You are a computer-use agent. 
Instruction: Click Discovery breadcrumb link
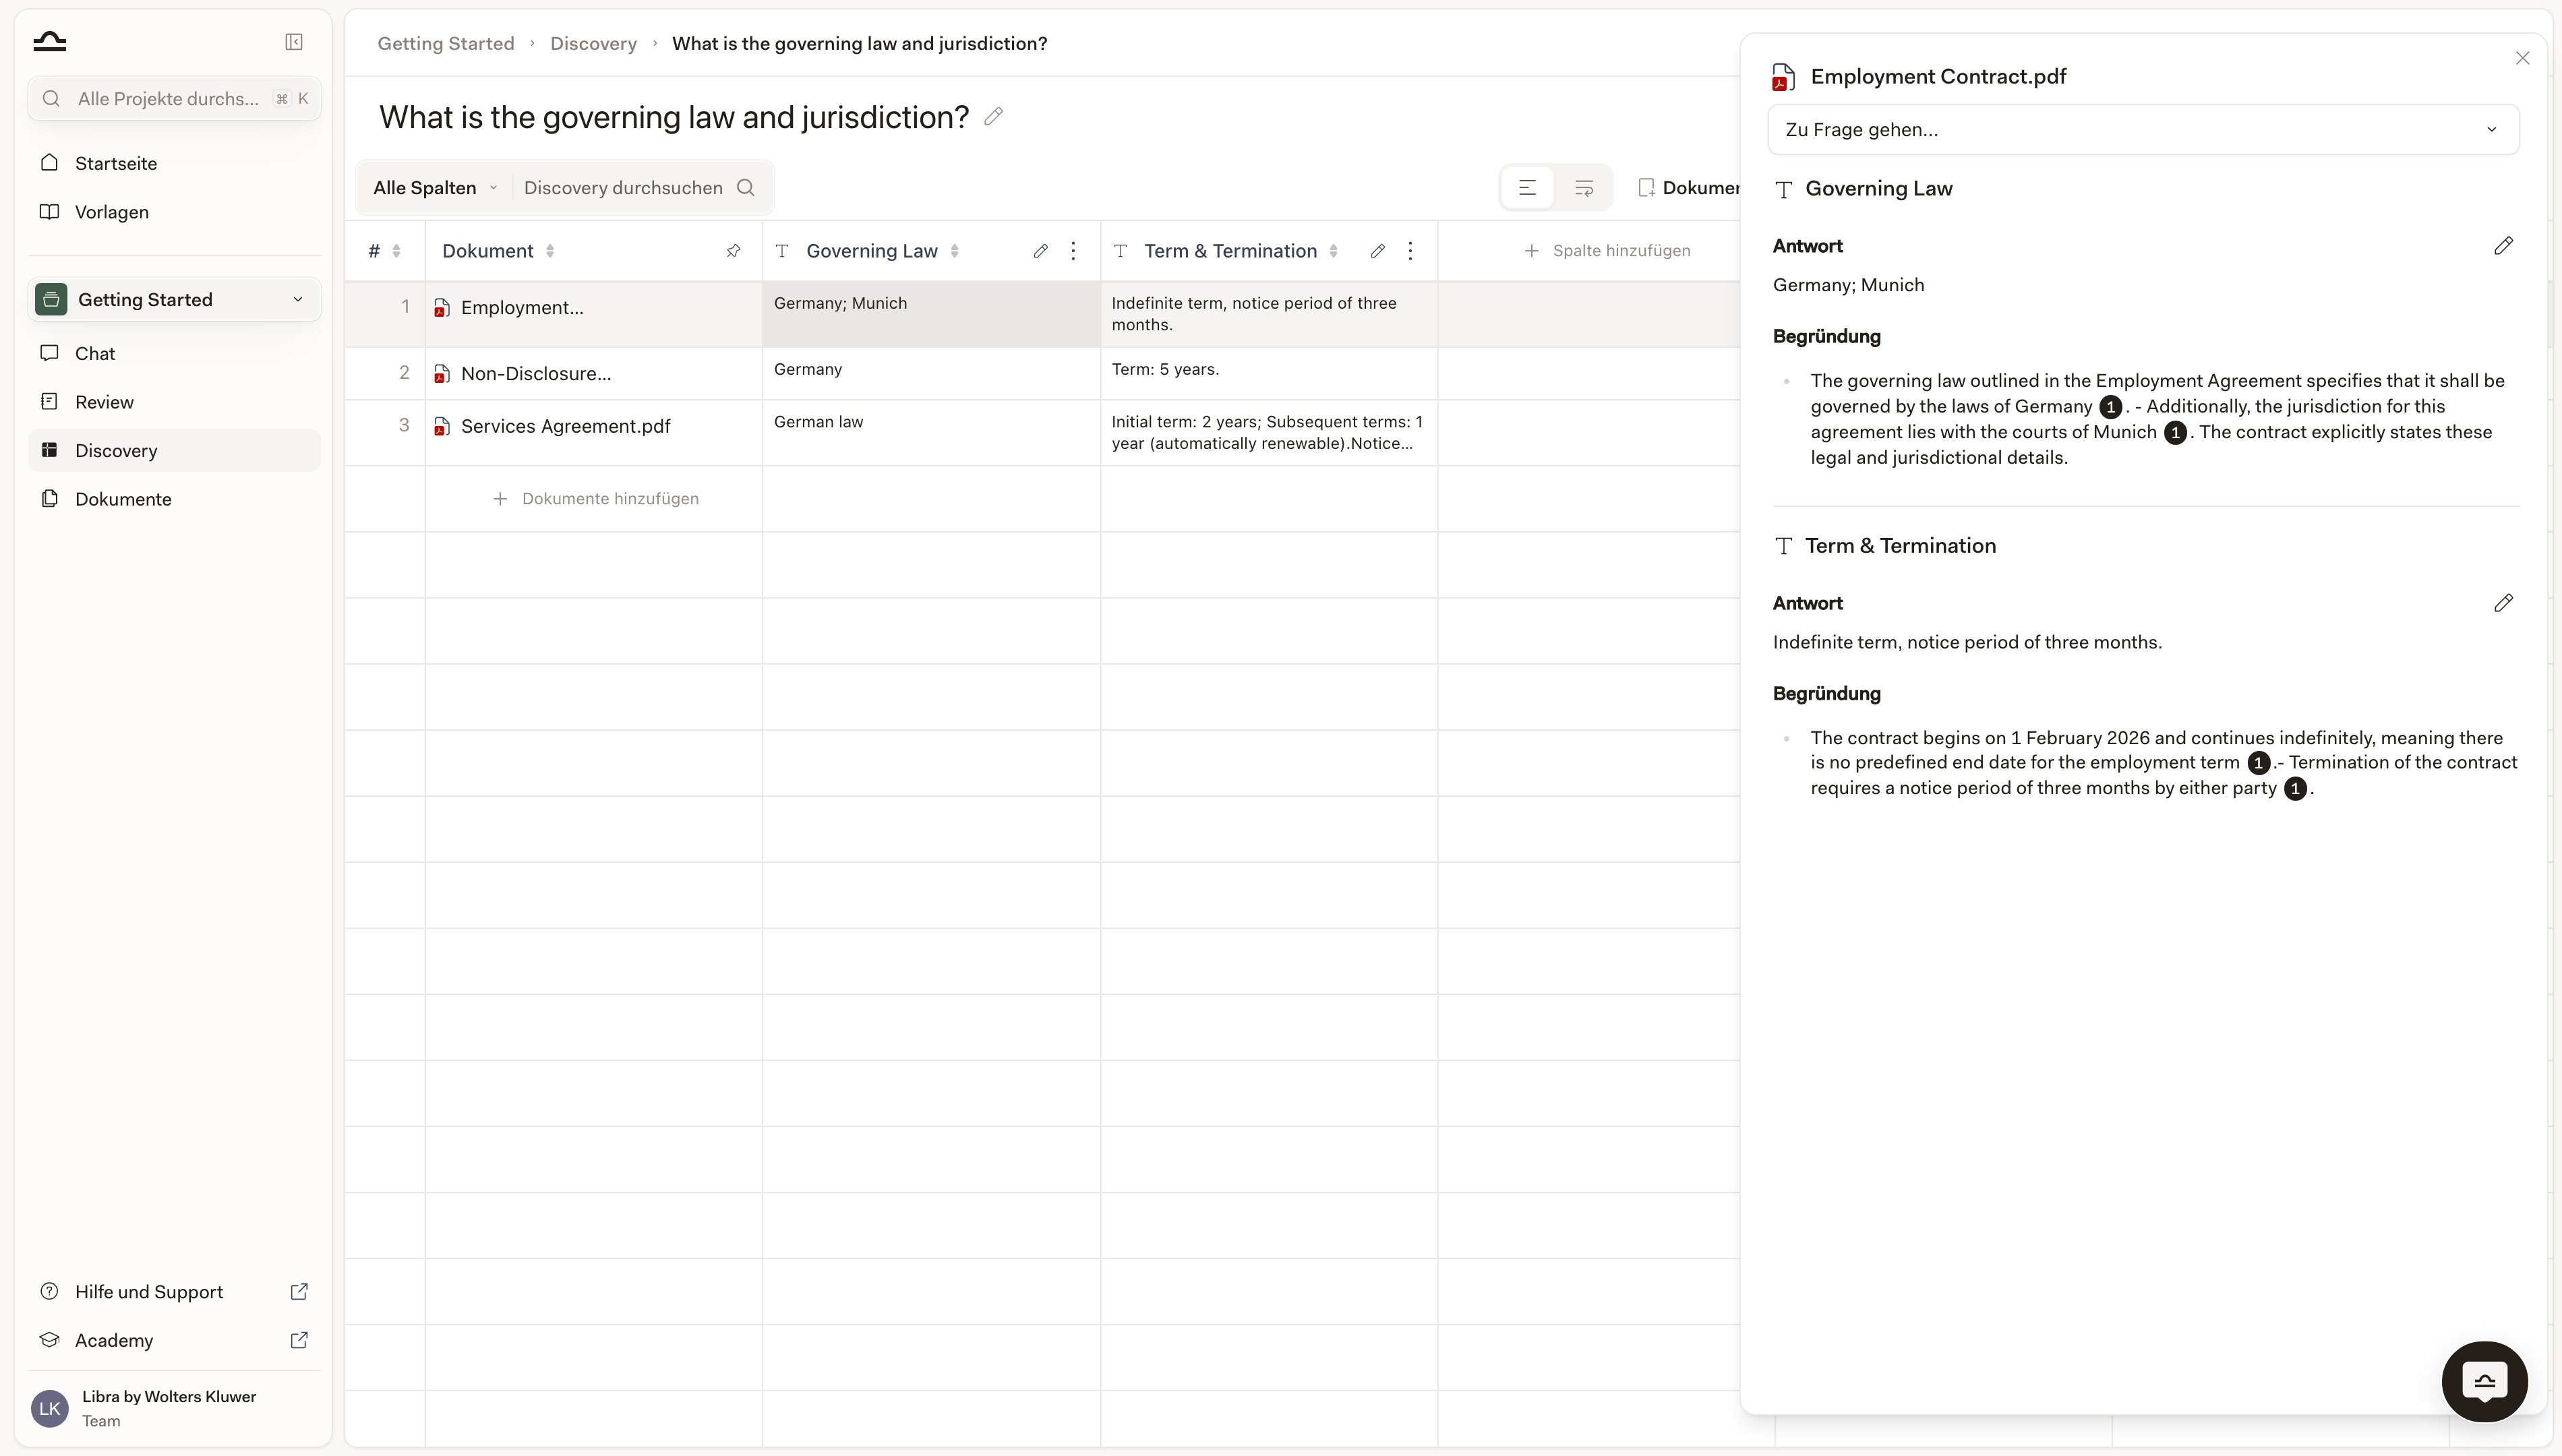(x=593, y=44)
